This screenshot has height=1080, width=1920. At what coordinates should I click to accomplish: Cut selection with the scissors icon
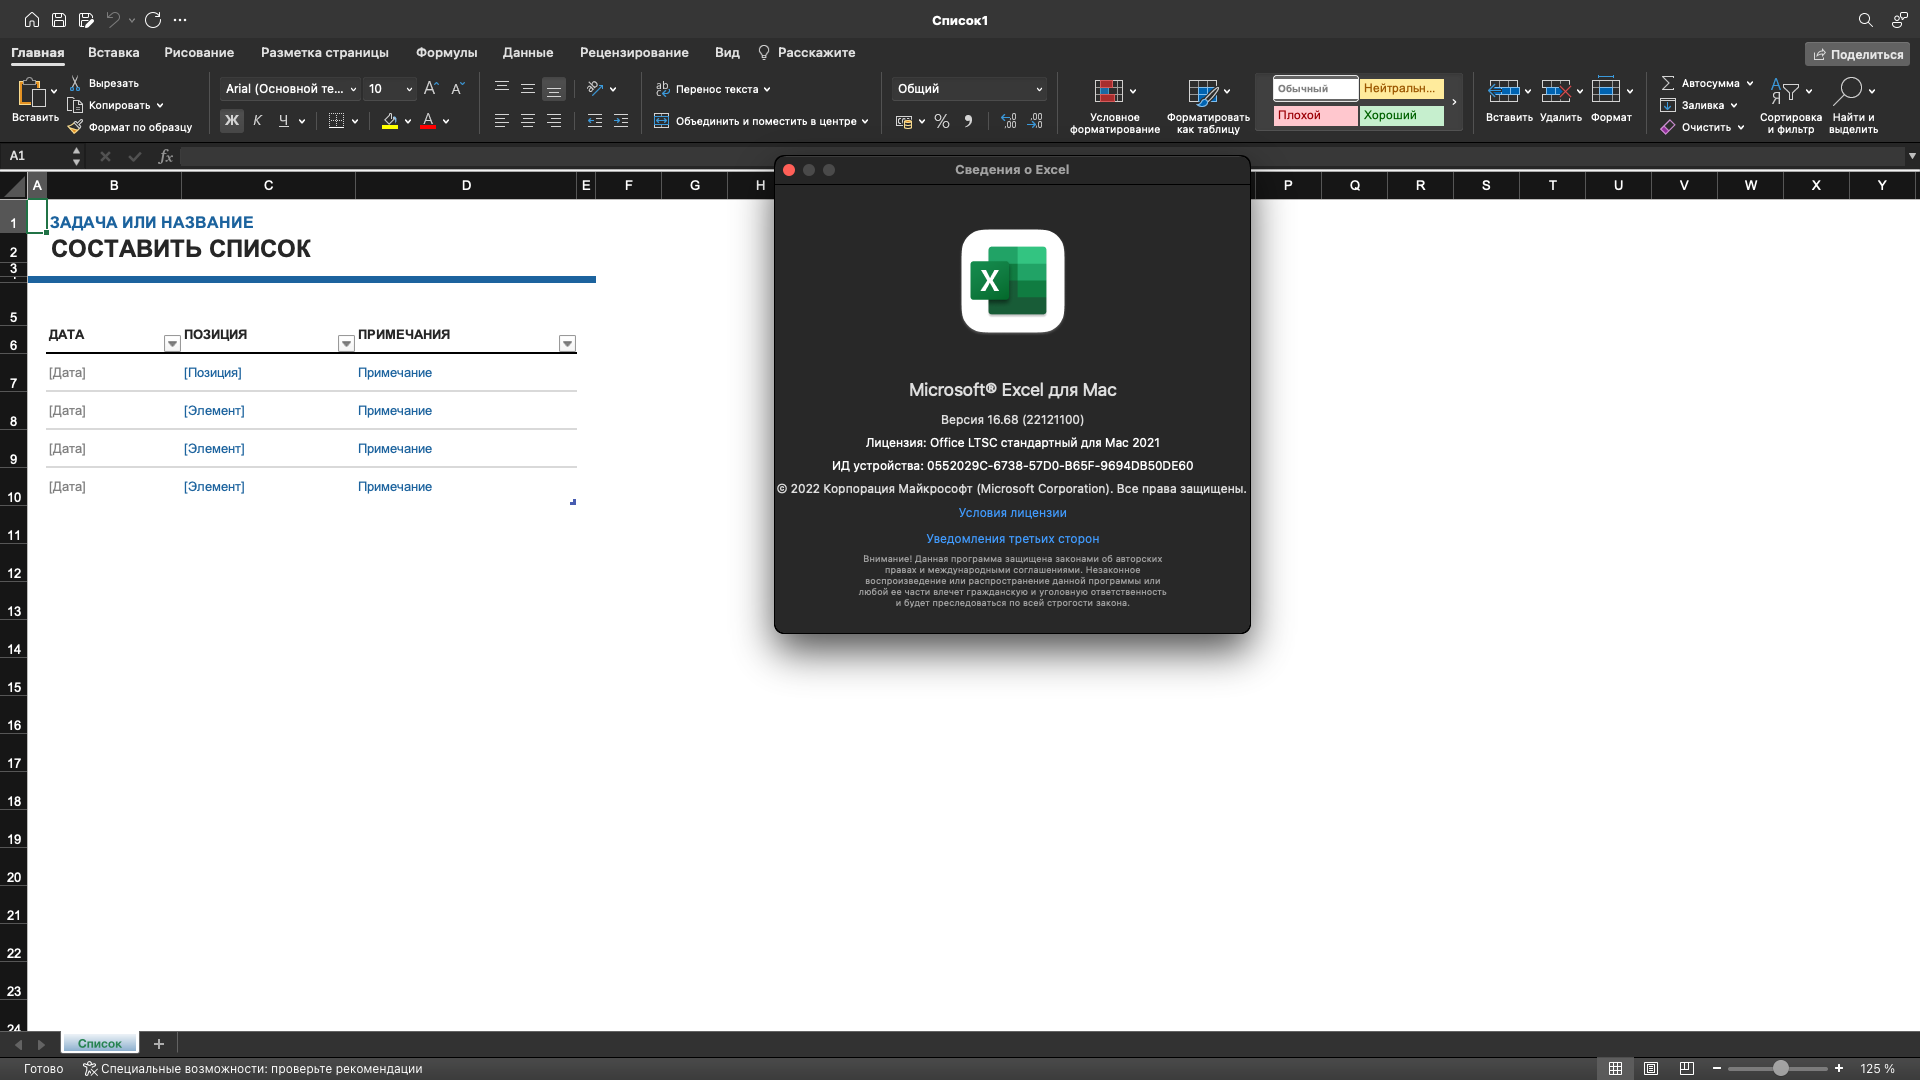coord(75,83)
